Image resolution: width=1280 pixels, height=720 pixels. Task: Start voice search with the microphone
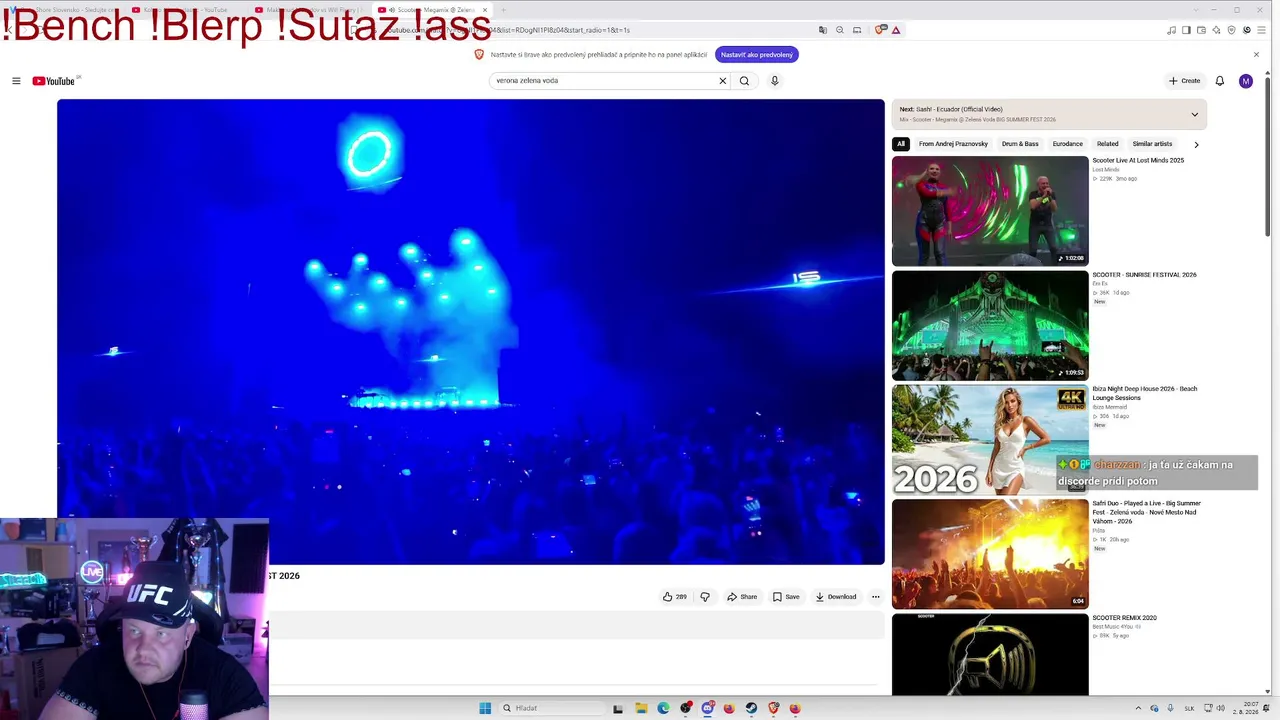pos(774,81)
